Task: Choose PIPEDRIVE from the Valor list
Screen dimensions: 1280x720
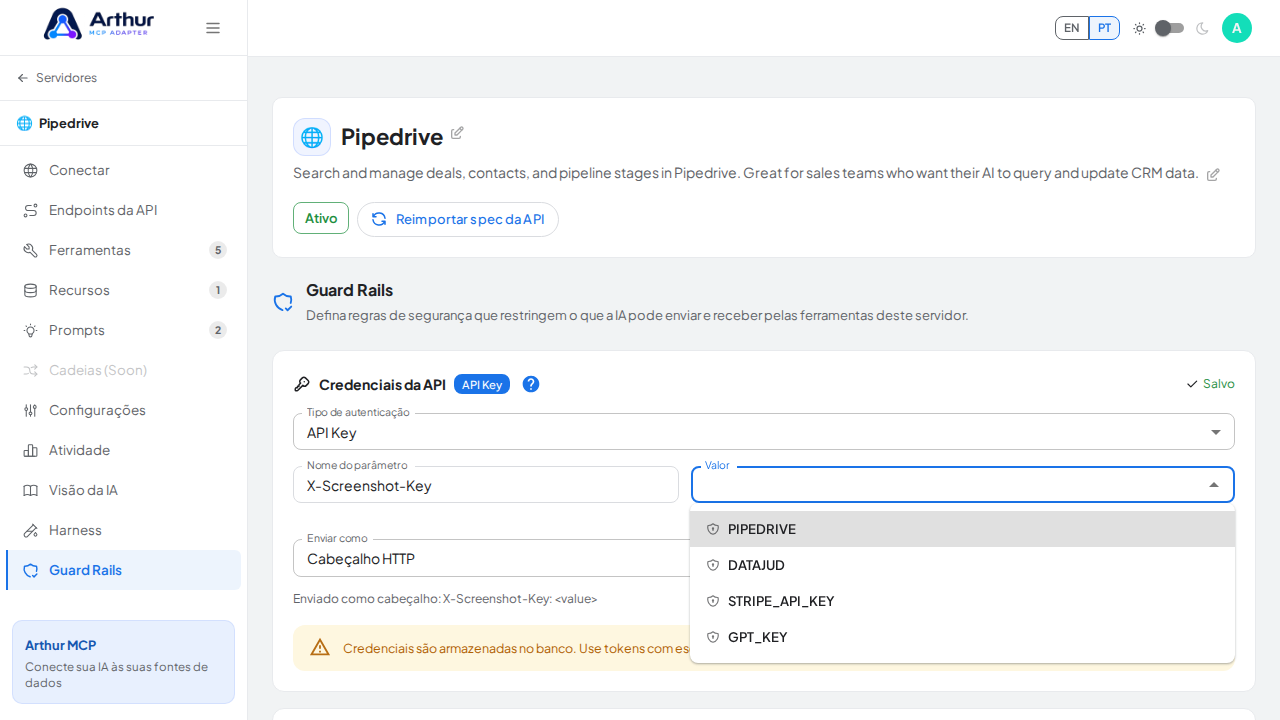Action: pyautogui.click(x=962, y=529)
